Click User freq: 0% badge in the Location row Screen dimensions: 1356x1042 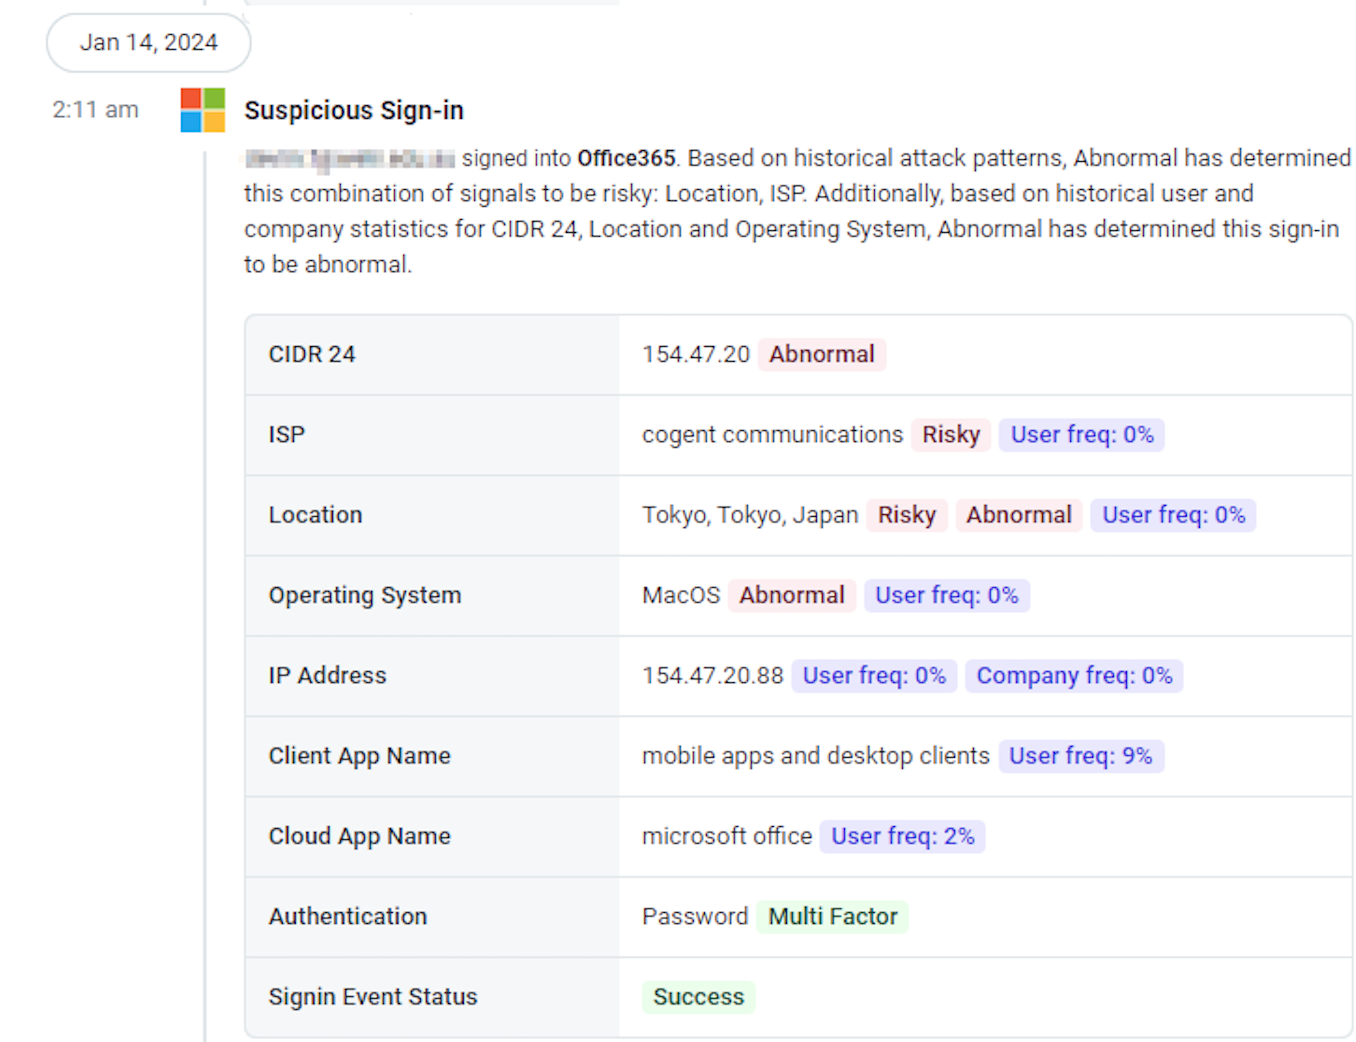tap(1174, 515)
